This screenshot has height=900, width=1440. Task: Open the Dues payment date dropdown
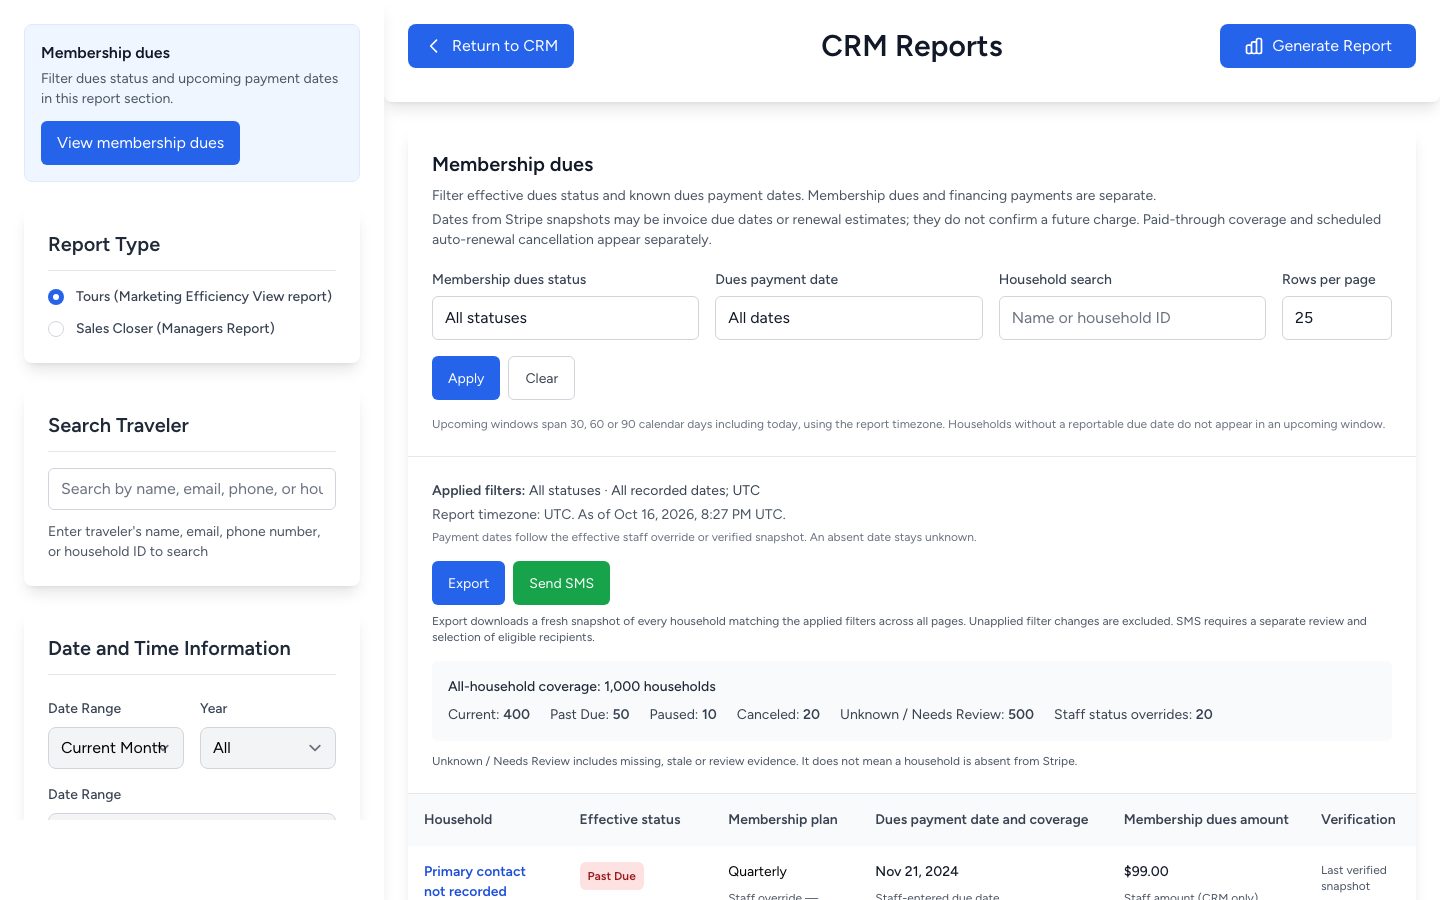(849, 318)
